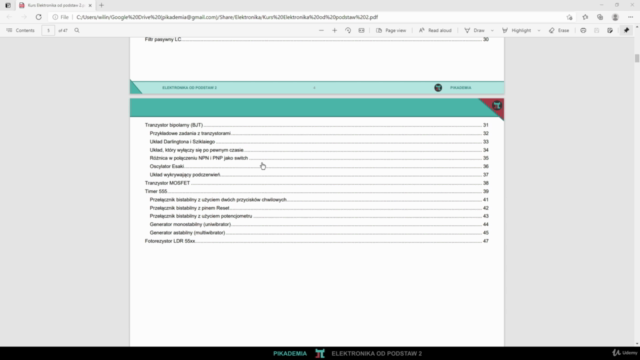
Task: Open the browser profile menu
Action: pos(615,17)
